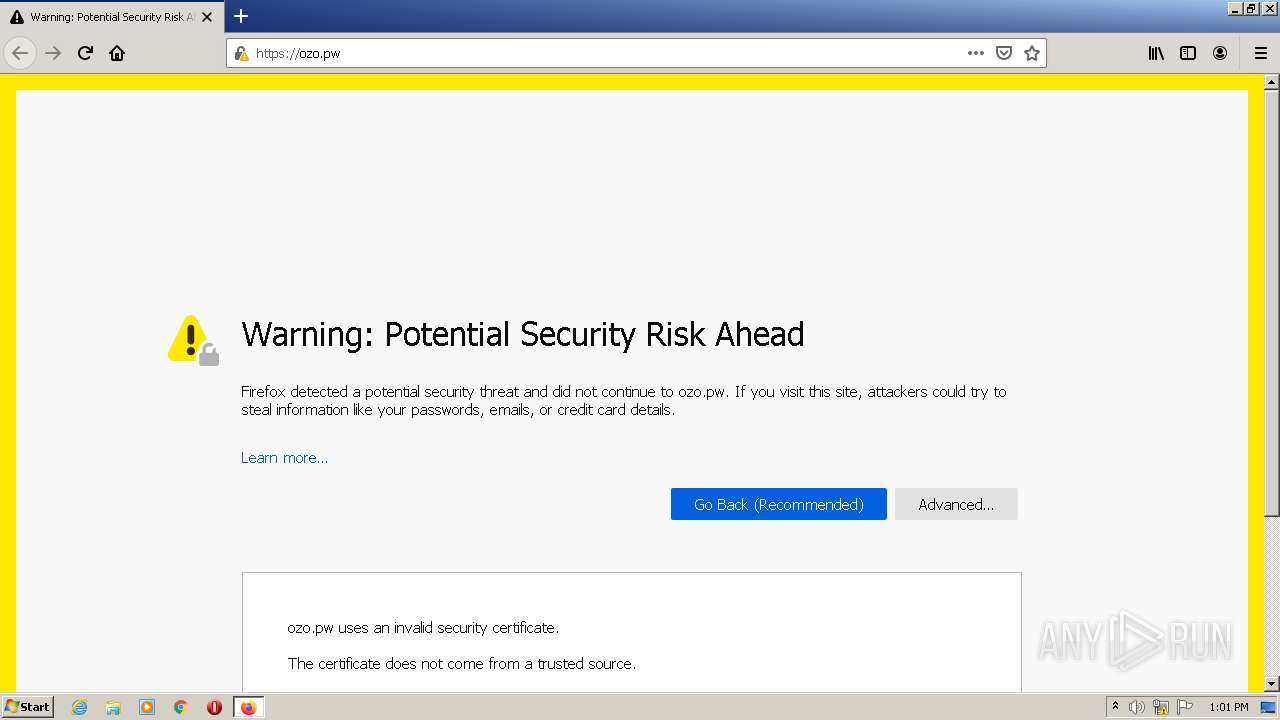Open a new tab

coord(241,16)
